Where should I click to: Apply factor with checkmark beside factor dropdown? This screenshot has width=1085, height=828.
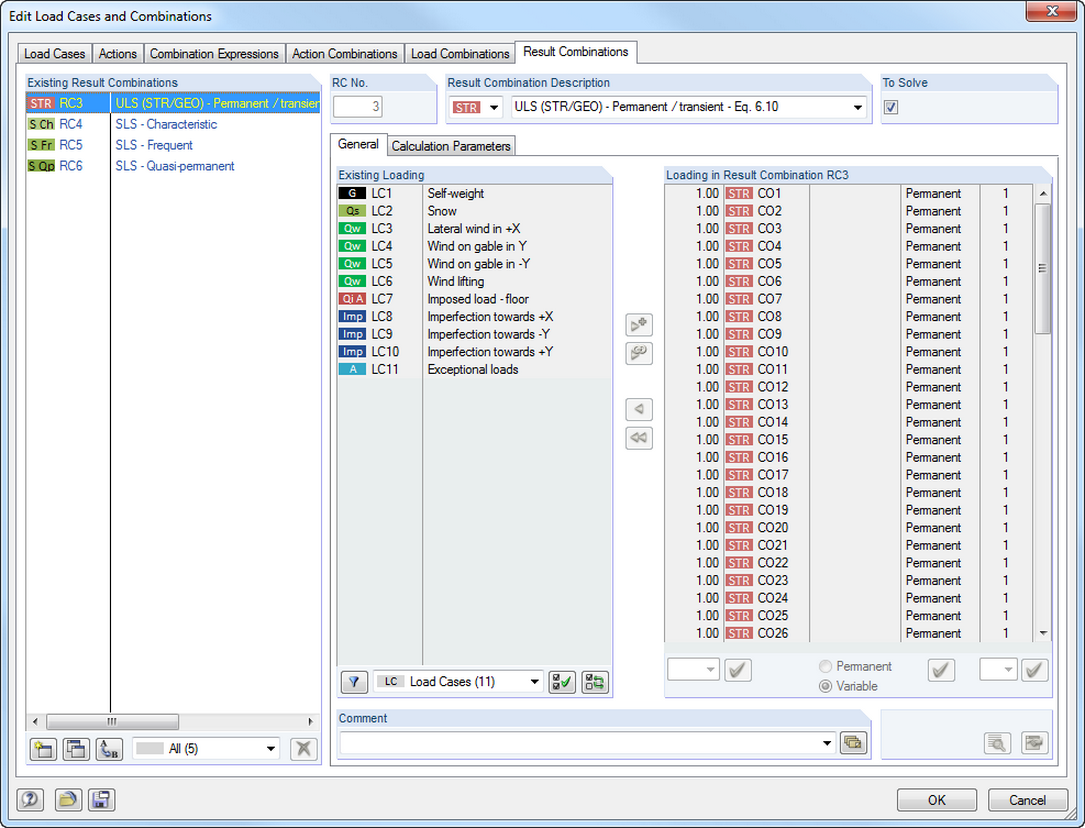[738, 670]
